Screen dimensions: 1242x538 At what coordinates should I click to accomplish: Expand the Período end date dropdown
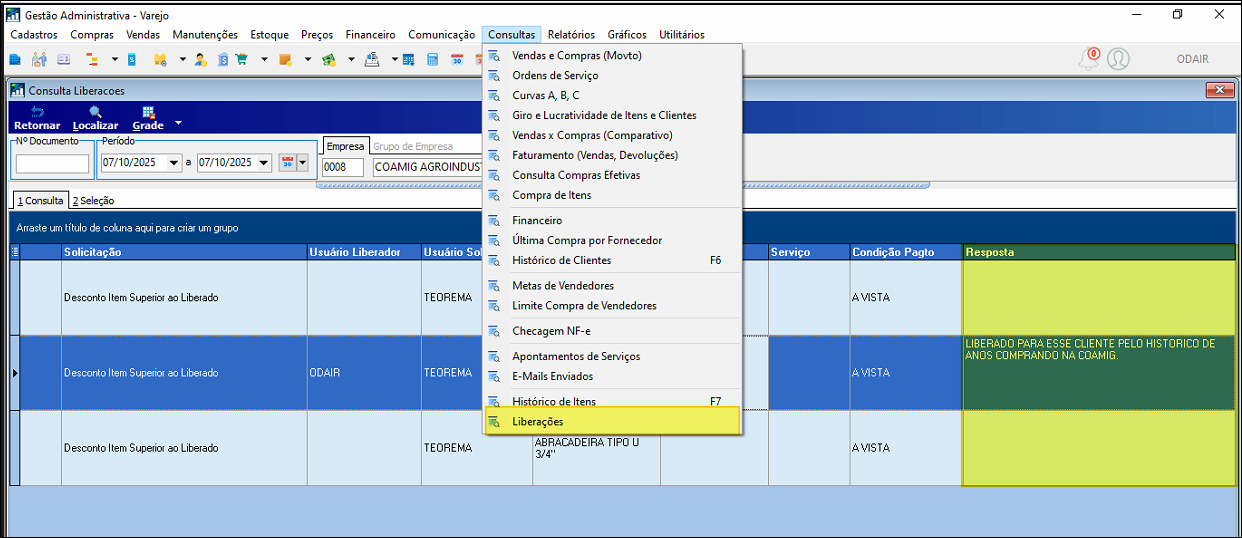(x=264, y=163)
